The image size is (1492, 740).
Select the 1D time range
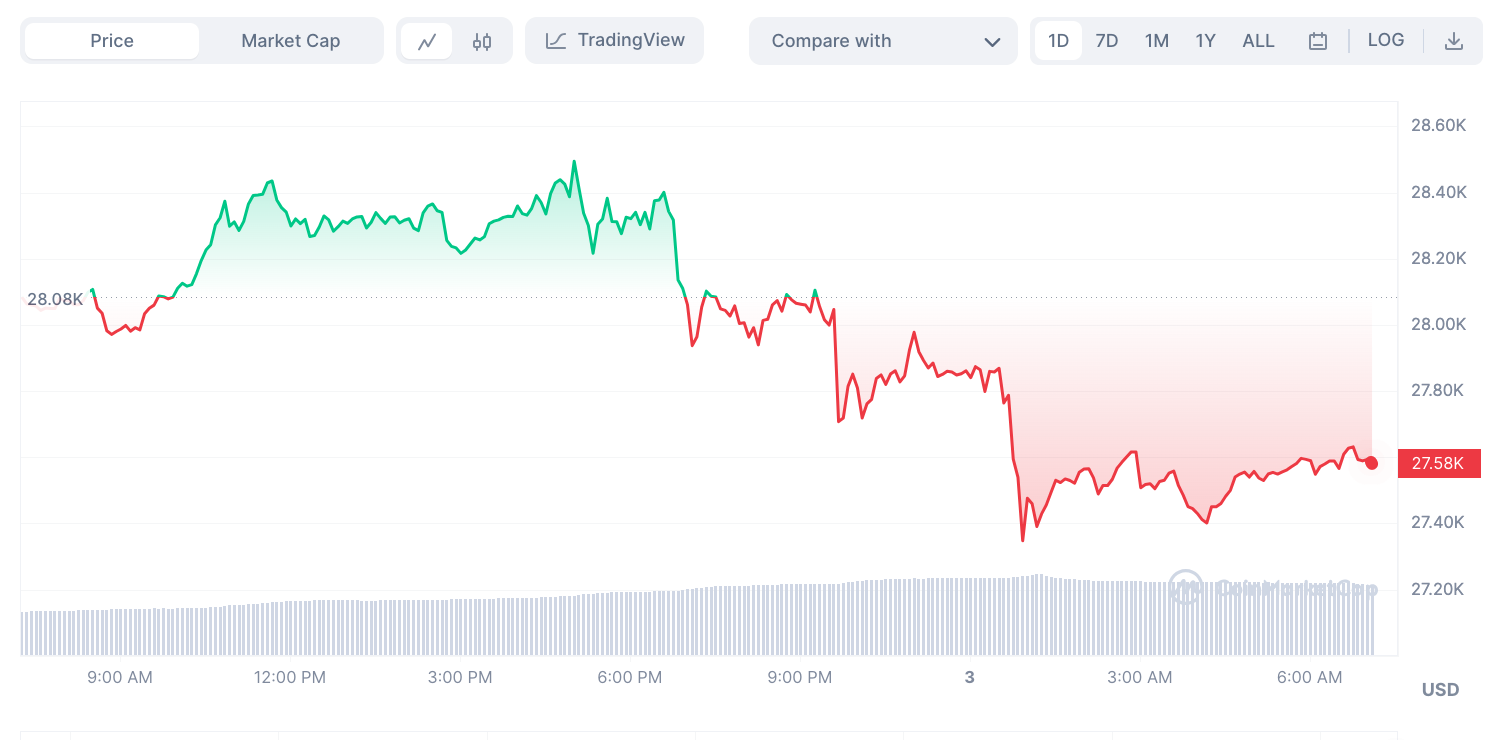pyautogui.click(x=1058, y=41)
